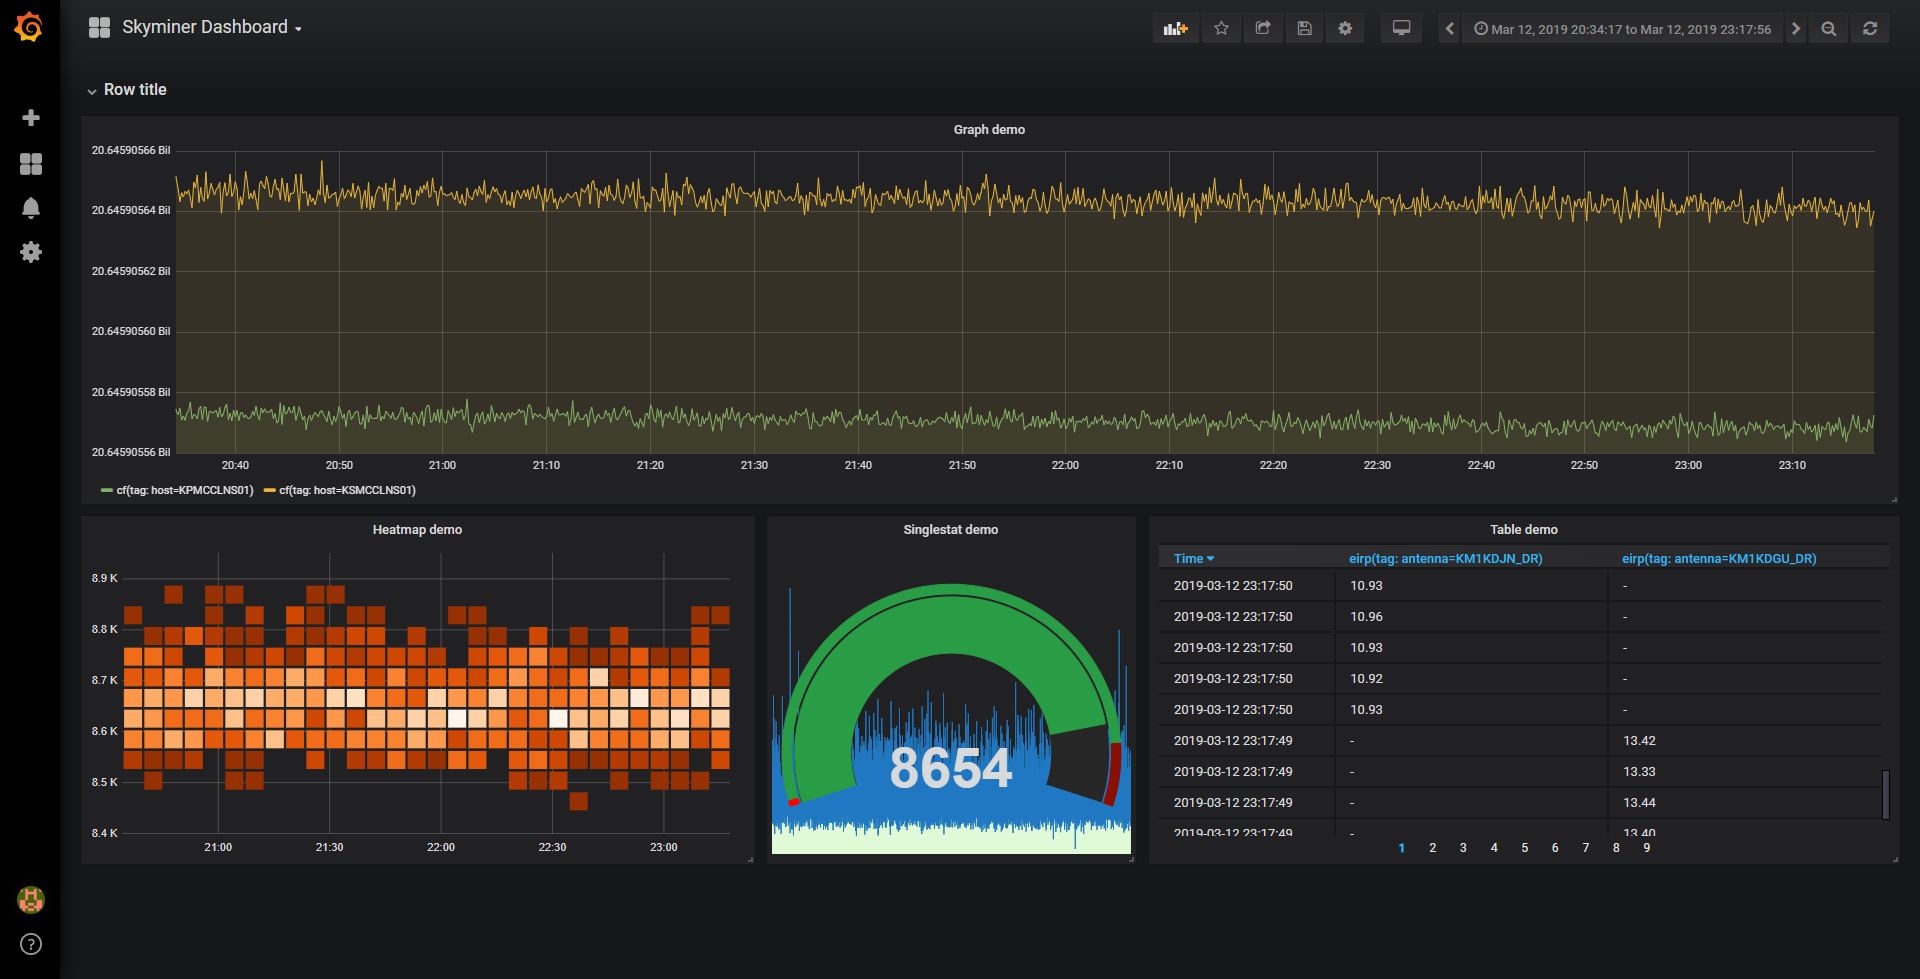The image size is (1920, 979).
Task: Click table cell value 13.44
Action: (x=1640, y=803)
